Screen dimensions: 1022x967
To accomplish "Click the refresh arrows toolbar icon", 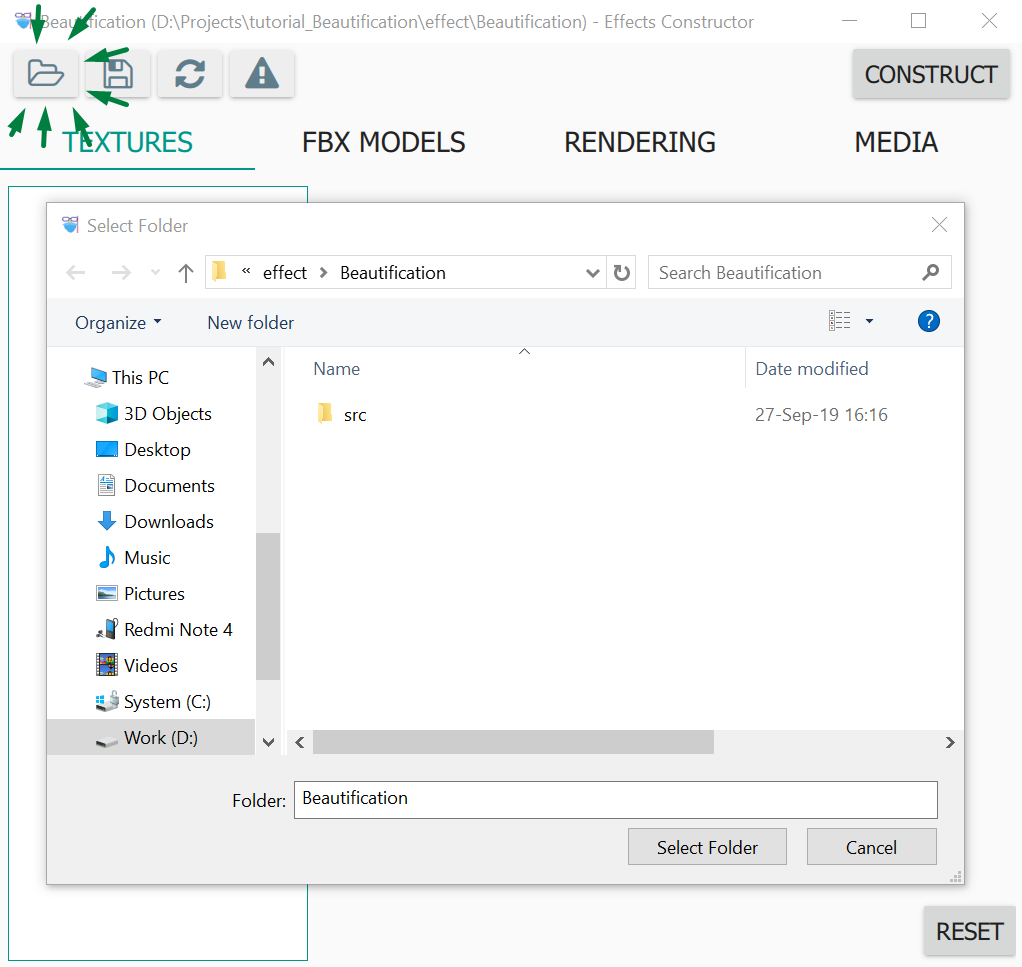I will (190, 74).
